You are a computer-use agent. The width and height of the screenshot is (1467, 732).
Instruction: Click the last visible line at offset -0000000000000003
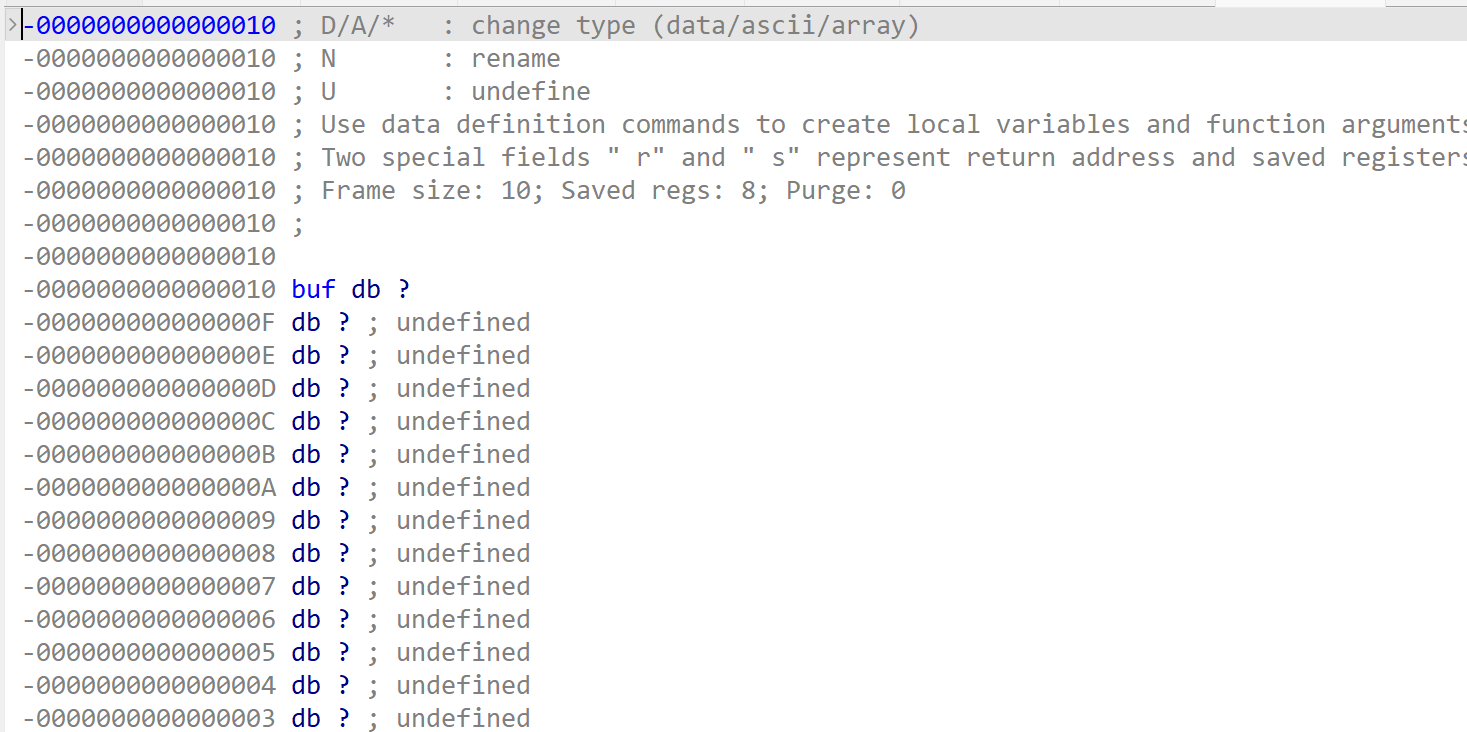tap(276, 718)
